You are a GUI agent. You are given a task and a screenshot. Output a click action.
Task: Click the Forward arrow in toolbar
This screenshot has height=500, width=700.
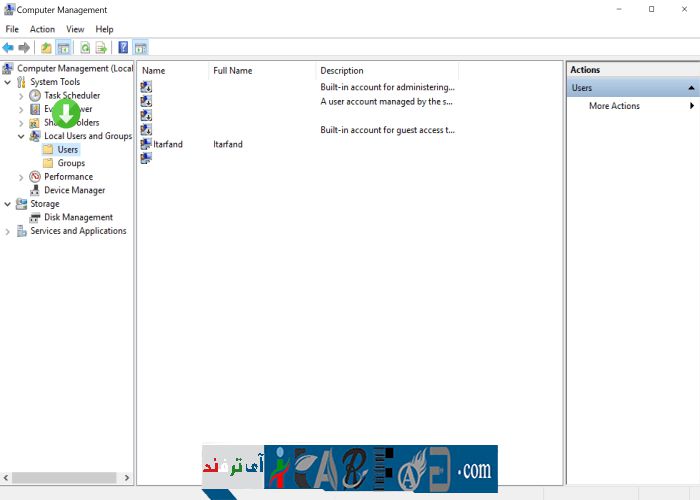(24, 47)
